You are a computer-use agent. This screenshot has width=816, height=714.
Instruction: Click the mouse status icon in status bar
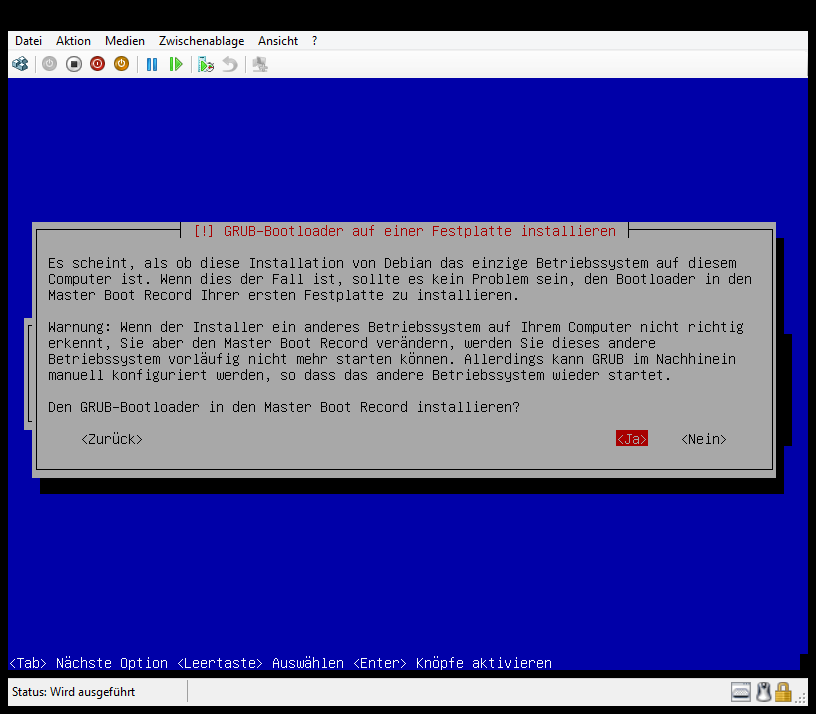click(763, 692)
